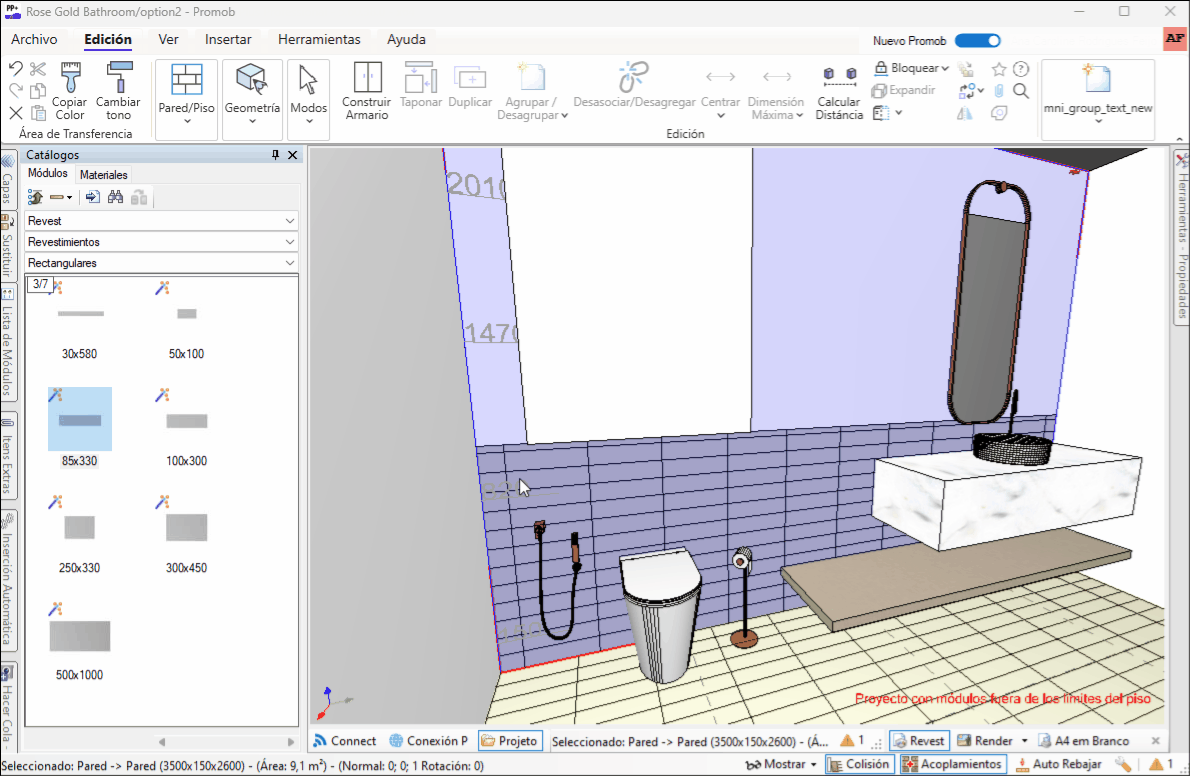Open the Herramientas ribbon tab

(x=320, y=39)
